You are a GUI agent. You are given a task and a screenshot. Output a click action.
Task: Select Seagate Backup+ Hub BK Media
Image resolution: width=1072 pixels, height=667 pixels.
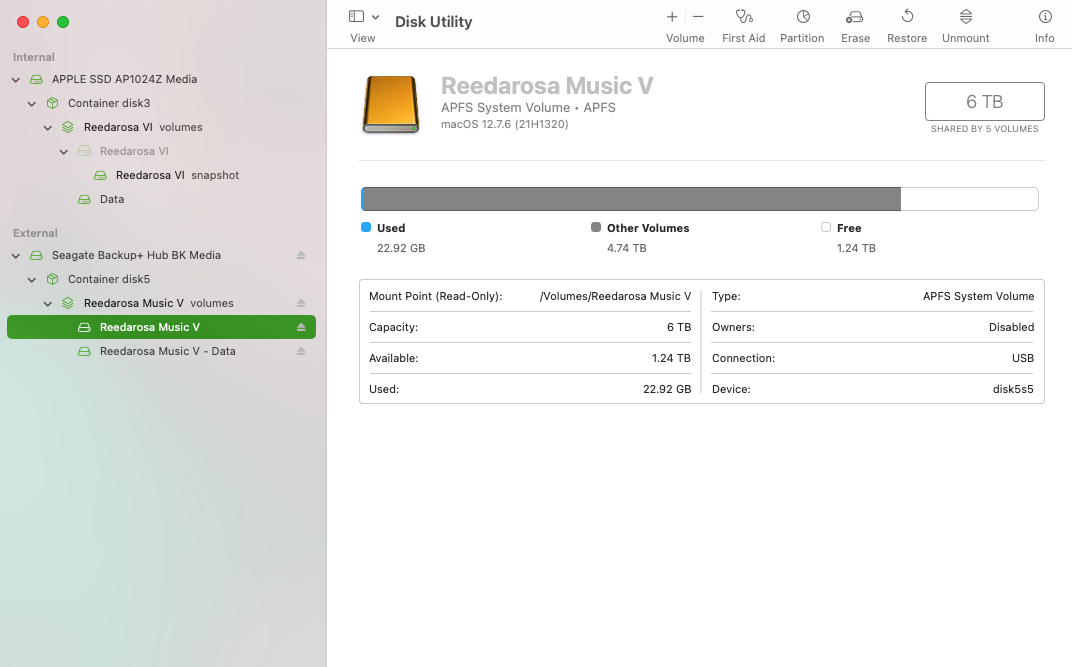click(161, 255)
